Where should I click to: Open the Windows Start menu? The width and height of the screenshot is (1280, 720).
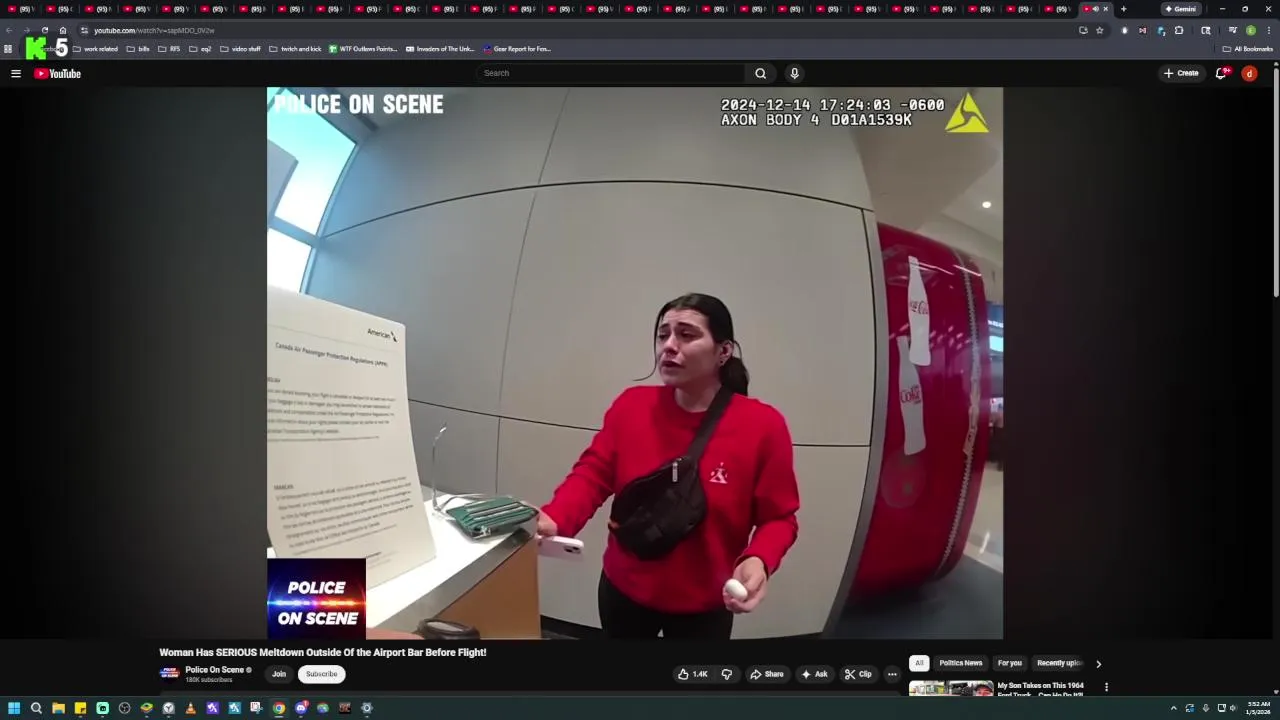[14, 708]
